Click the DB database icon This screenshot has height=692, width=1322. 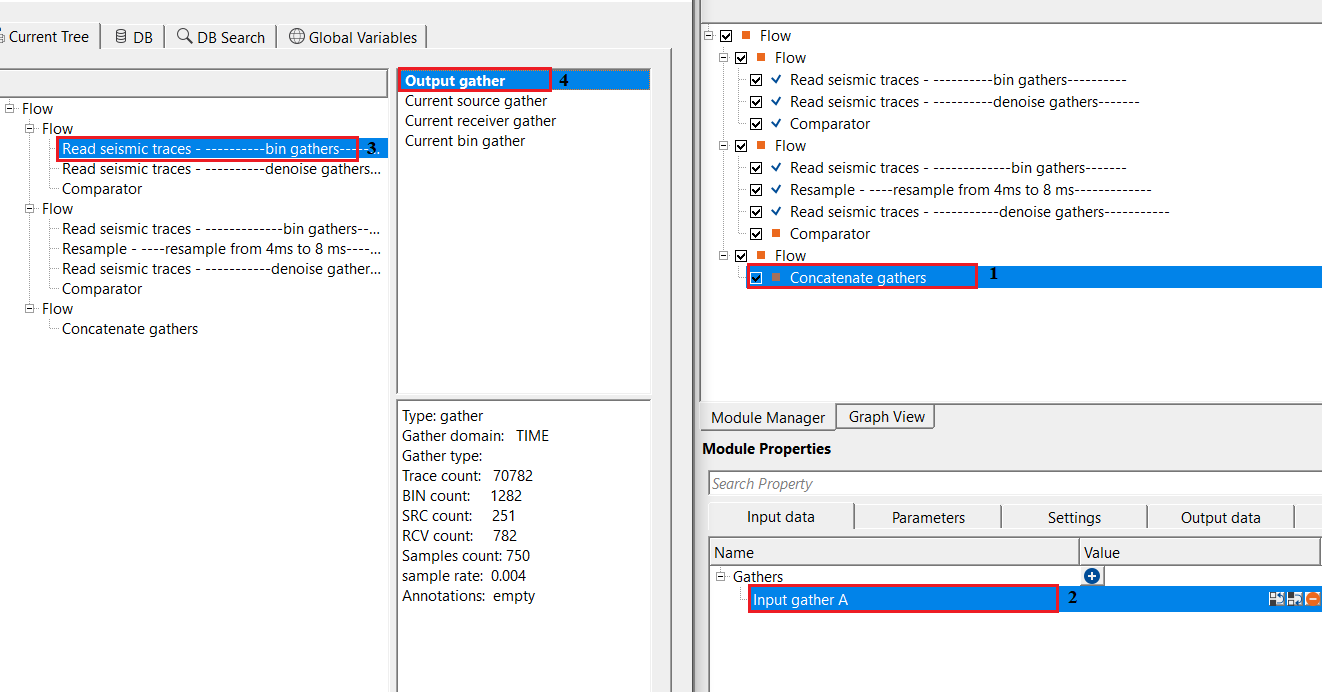pyautogui.click(x=121, y=37)
